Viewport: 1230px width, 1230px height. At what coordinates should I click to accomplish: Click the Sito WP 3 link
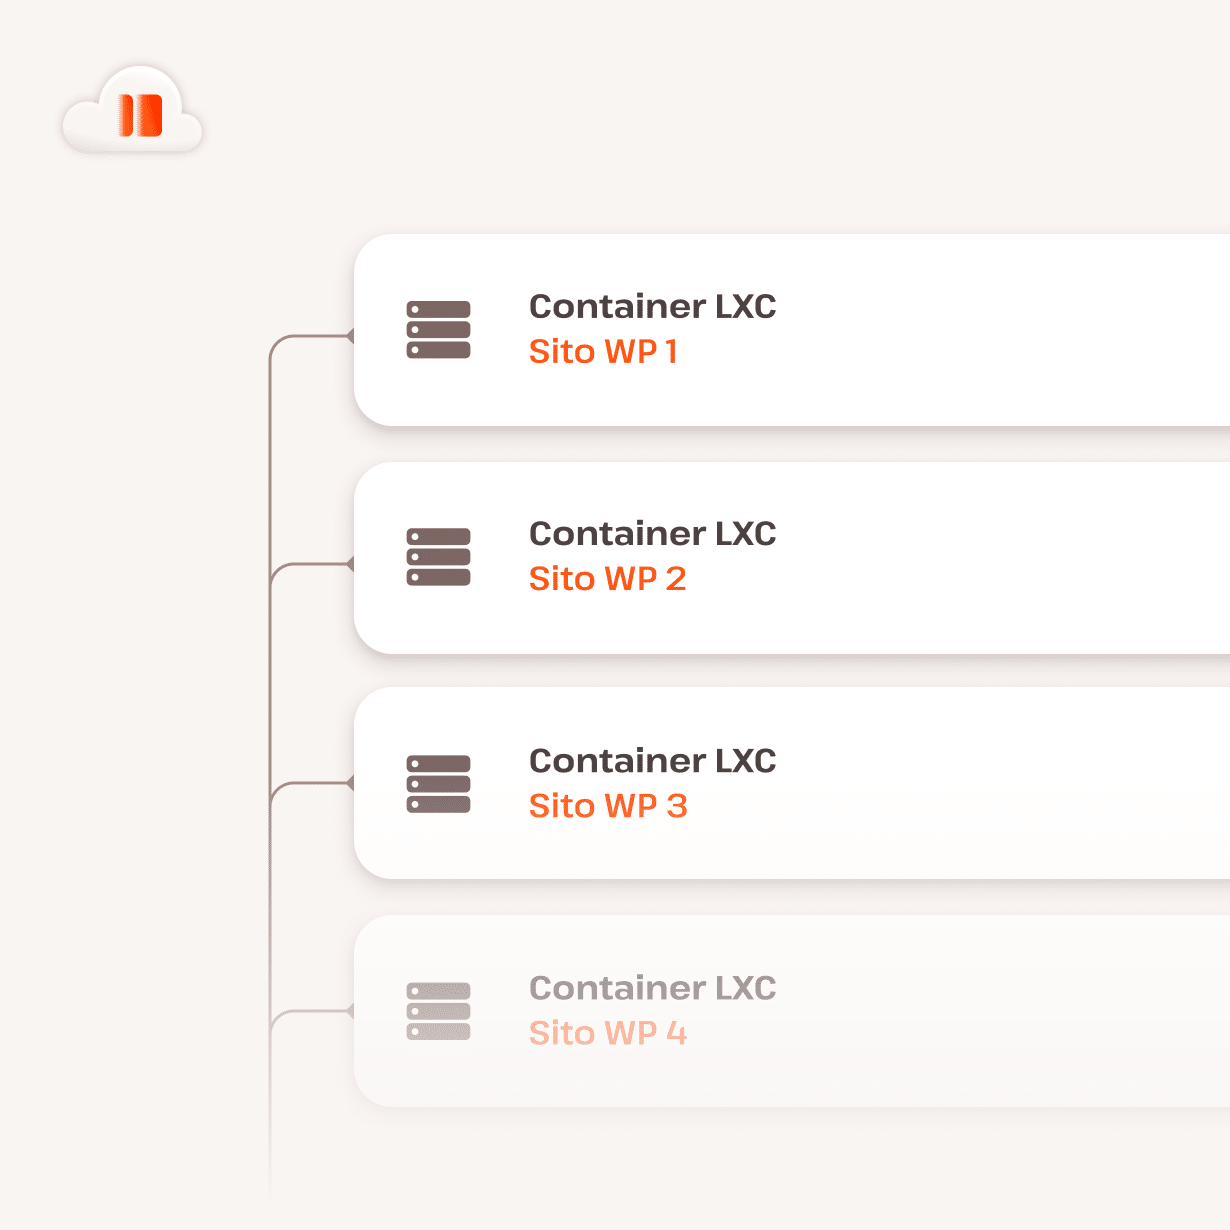point(608,806)
